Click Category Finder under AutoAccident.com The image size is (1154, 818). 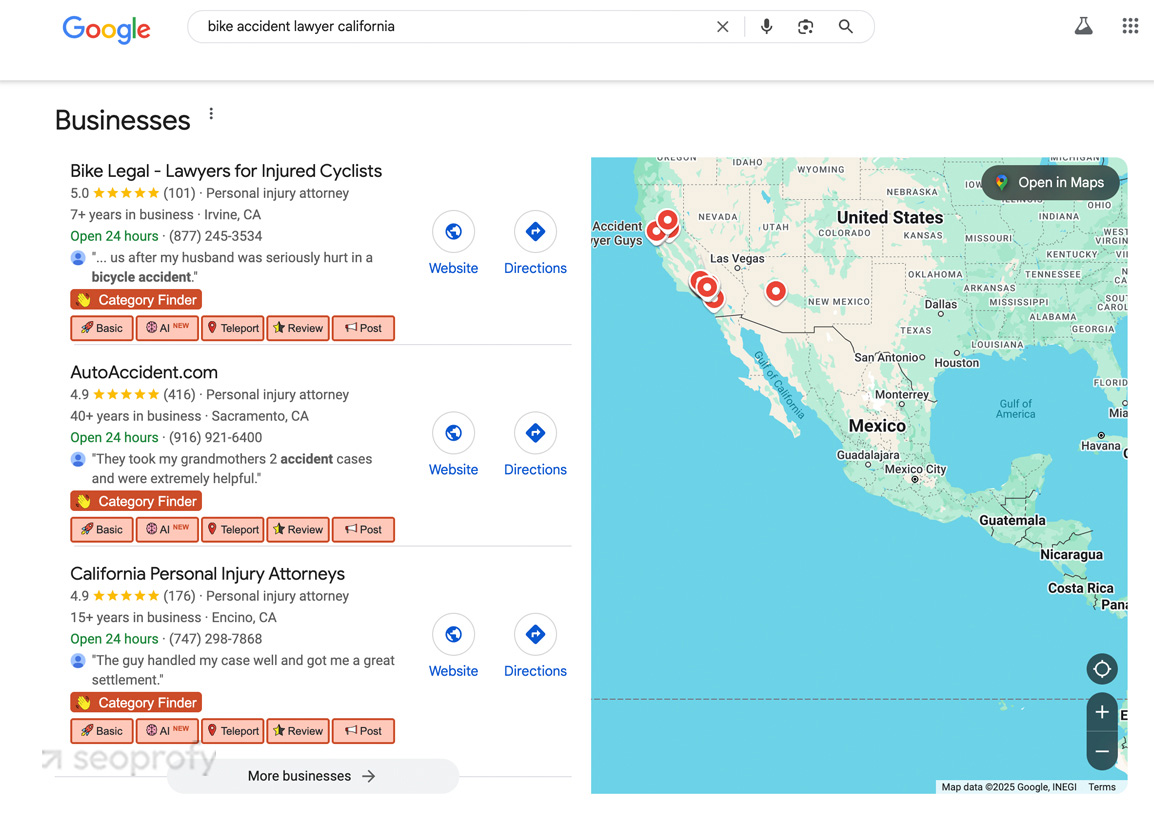pos(136,501)
